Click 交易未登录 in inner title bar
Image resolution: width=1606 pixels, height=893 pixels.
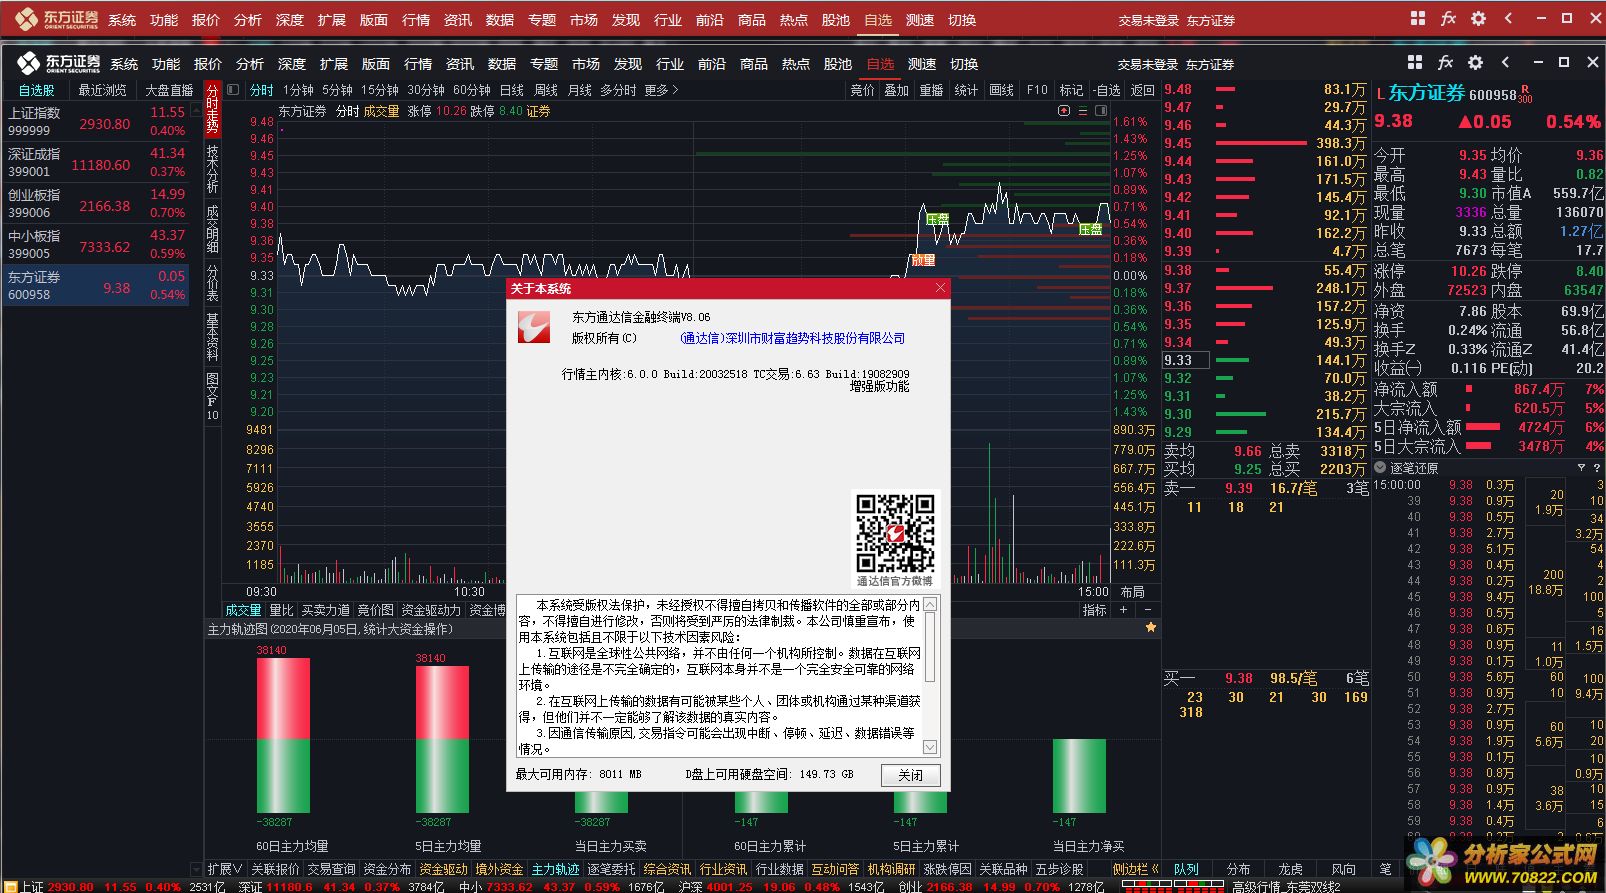tap(1148, 64)
